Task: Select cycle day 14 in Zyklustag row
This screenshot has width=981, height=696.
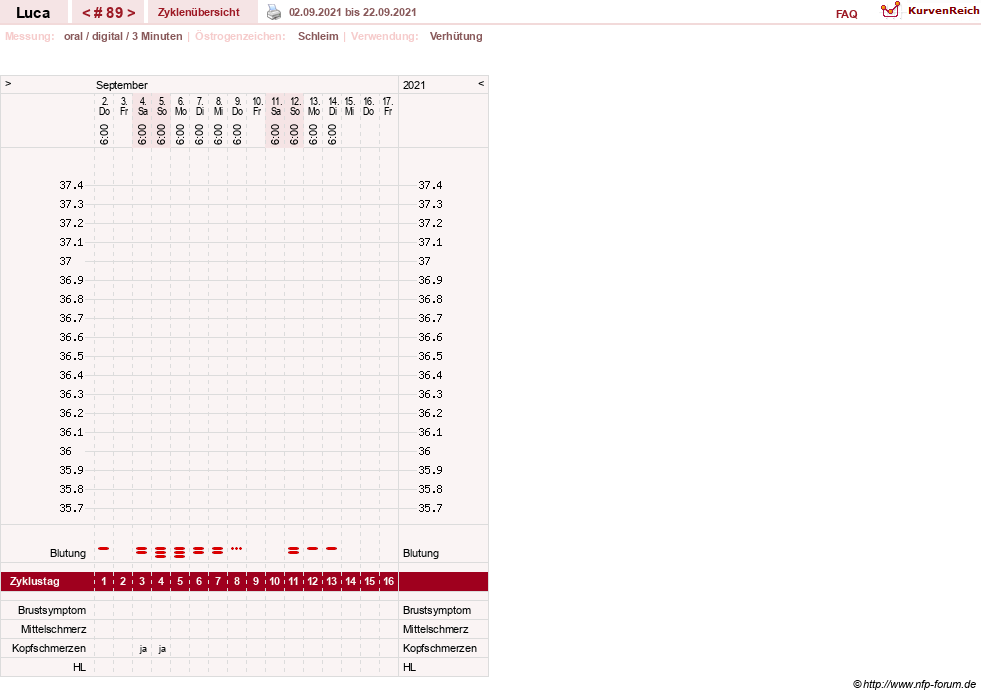Action: (350, 581)
